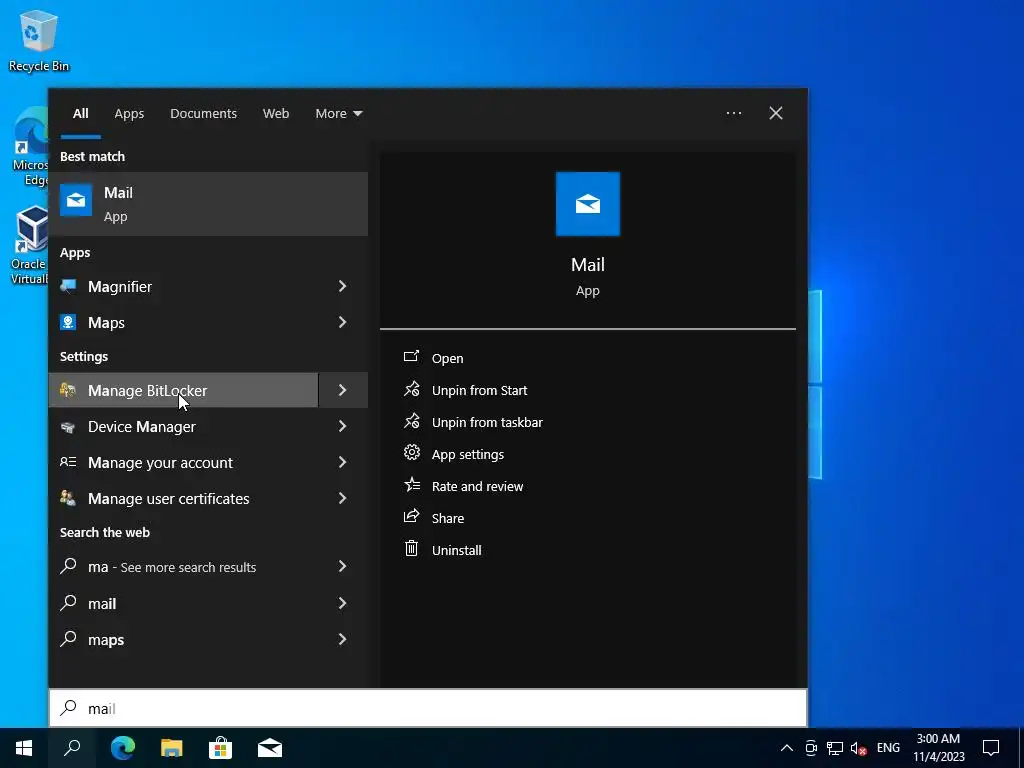Click the App settings gear icon
This screenshot has width=1024, height=768.
tap(411, 453)
